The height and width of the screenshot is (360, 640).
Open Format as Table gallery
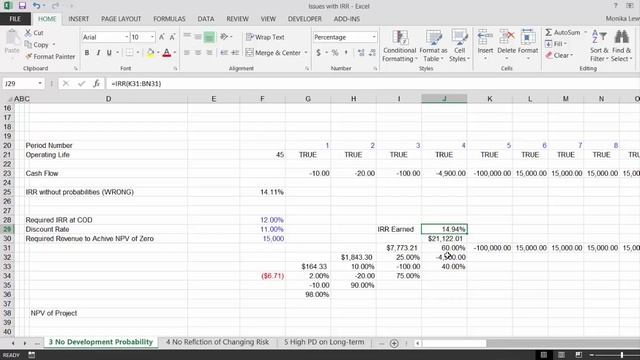pos(433,46)
